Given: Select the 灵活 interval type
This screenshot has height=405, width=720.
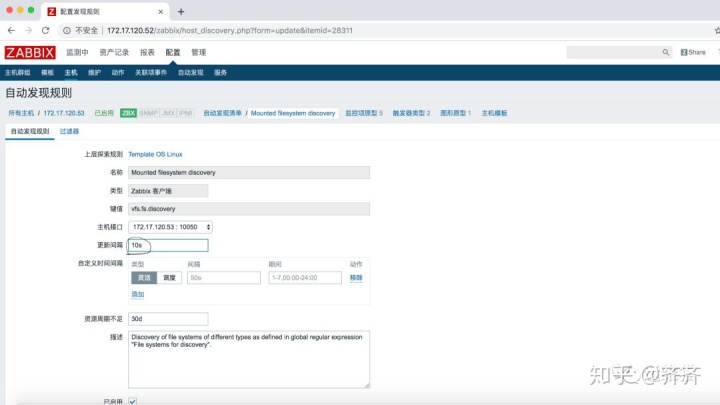Looking at the screenshot, I should (x=144, y=278).
